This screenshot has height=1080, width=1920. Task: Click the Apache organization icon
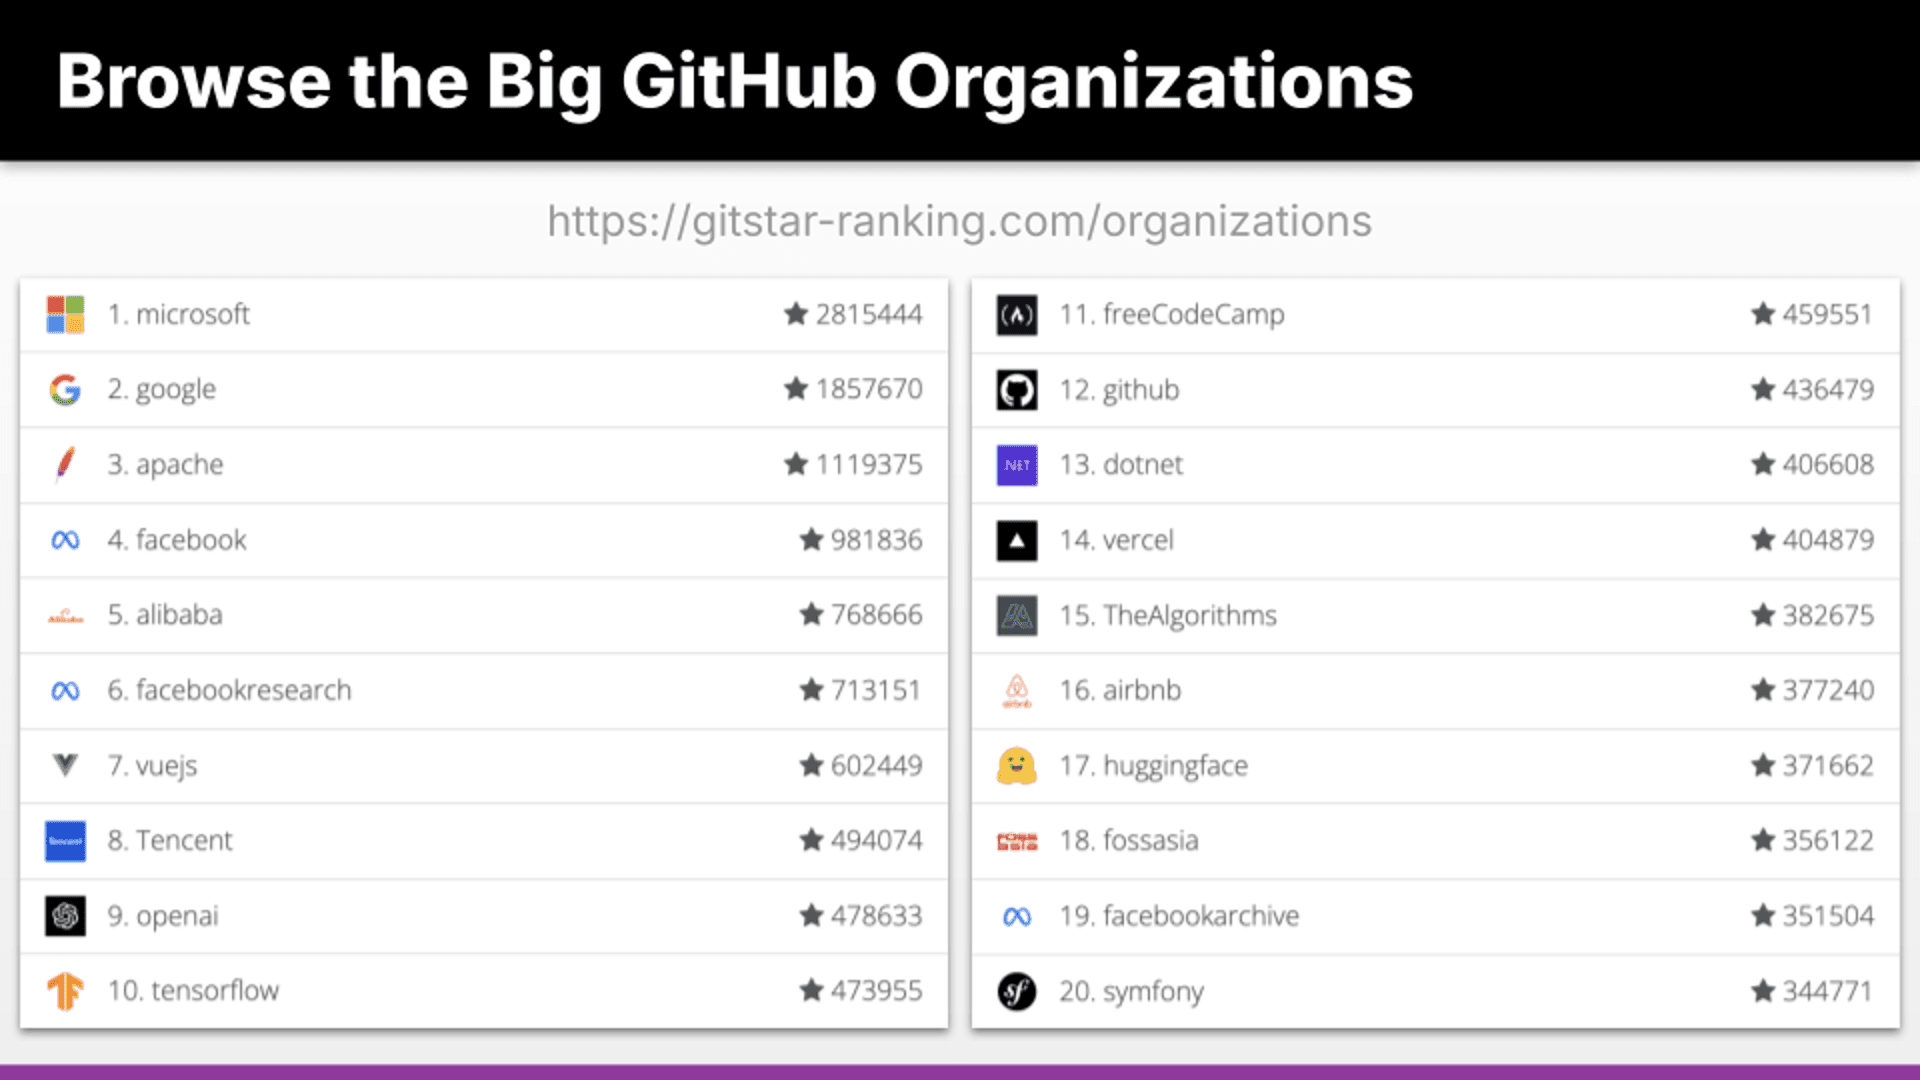click(x=65, y=464)
